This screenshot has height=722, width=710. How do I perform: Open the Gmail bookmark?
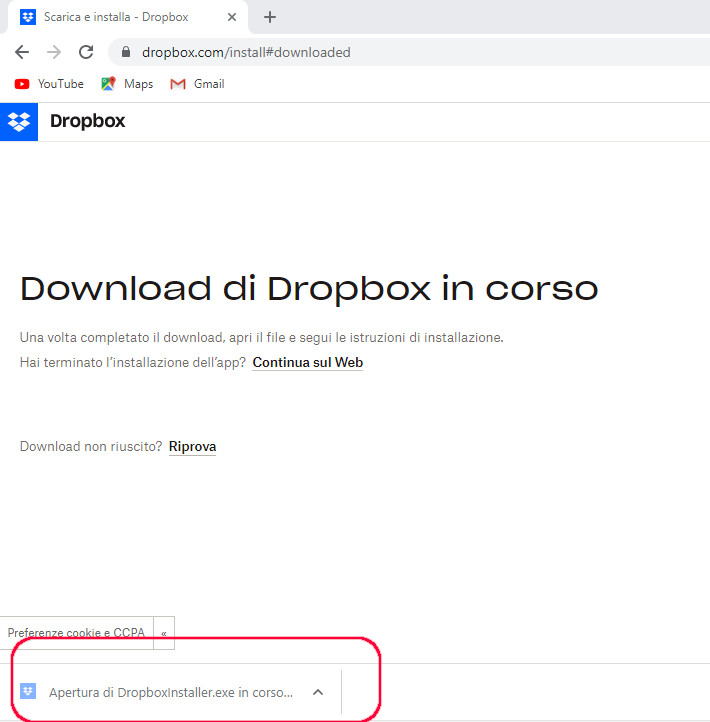click(198, 84)
